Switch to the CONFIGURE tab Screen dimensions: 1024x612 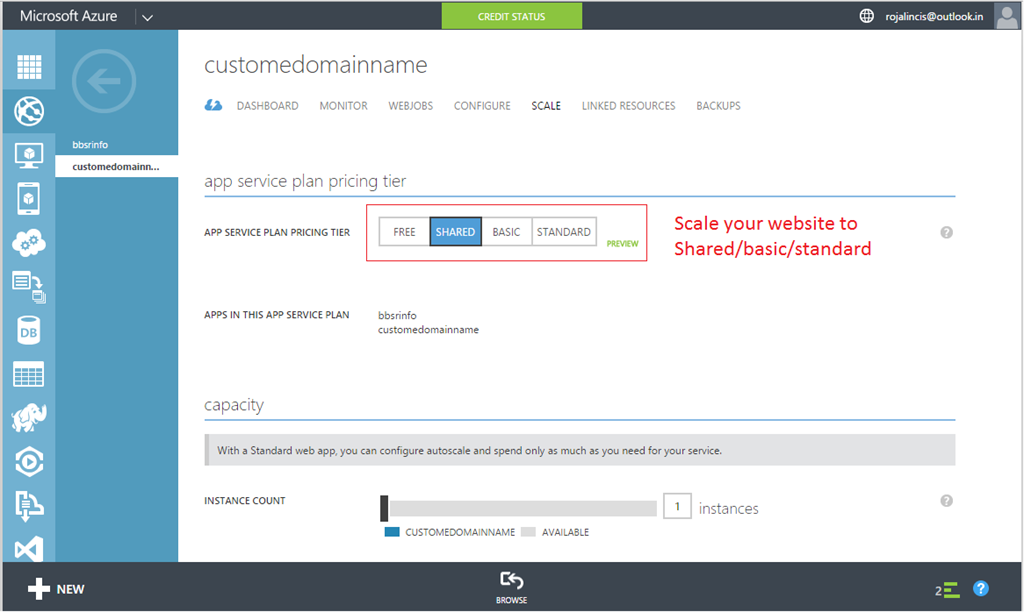click(x=482, y=106)
